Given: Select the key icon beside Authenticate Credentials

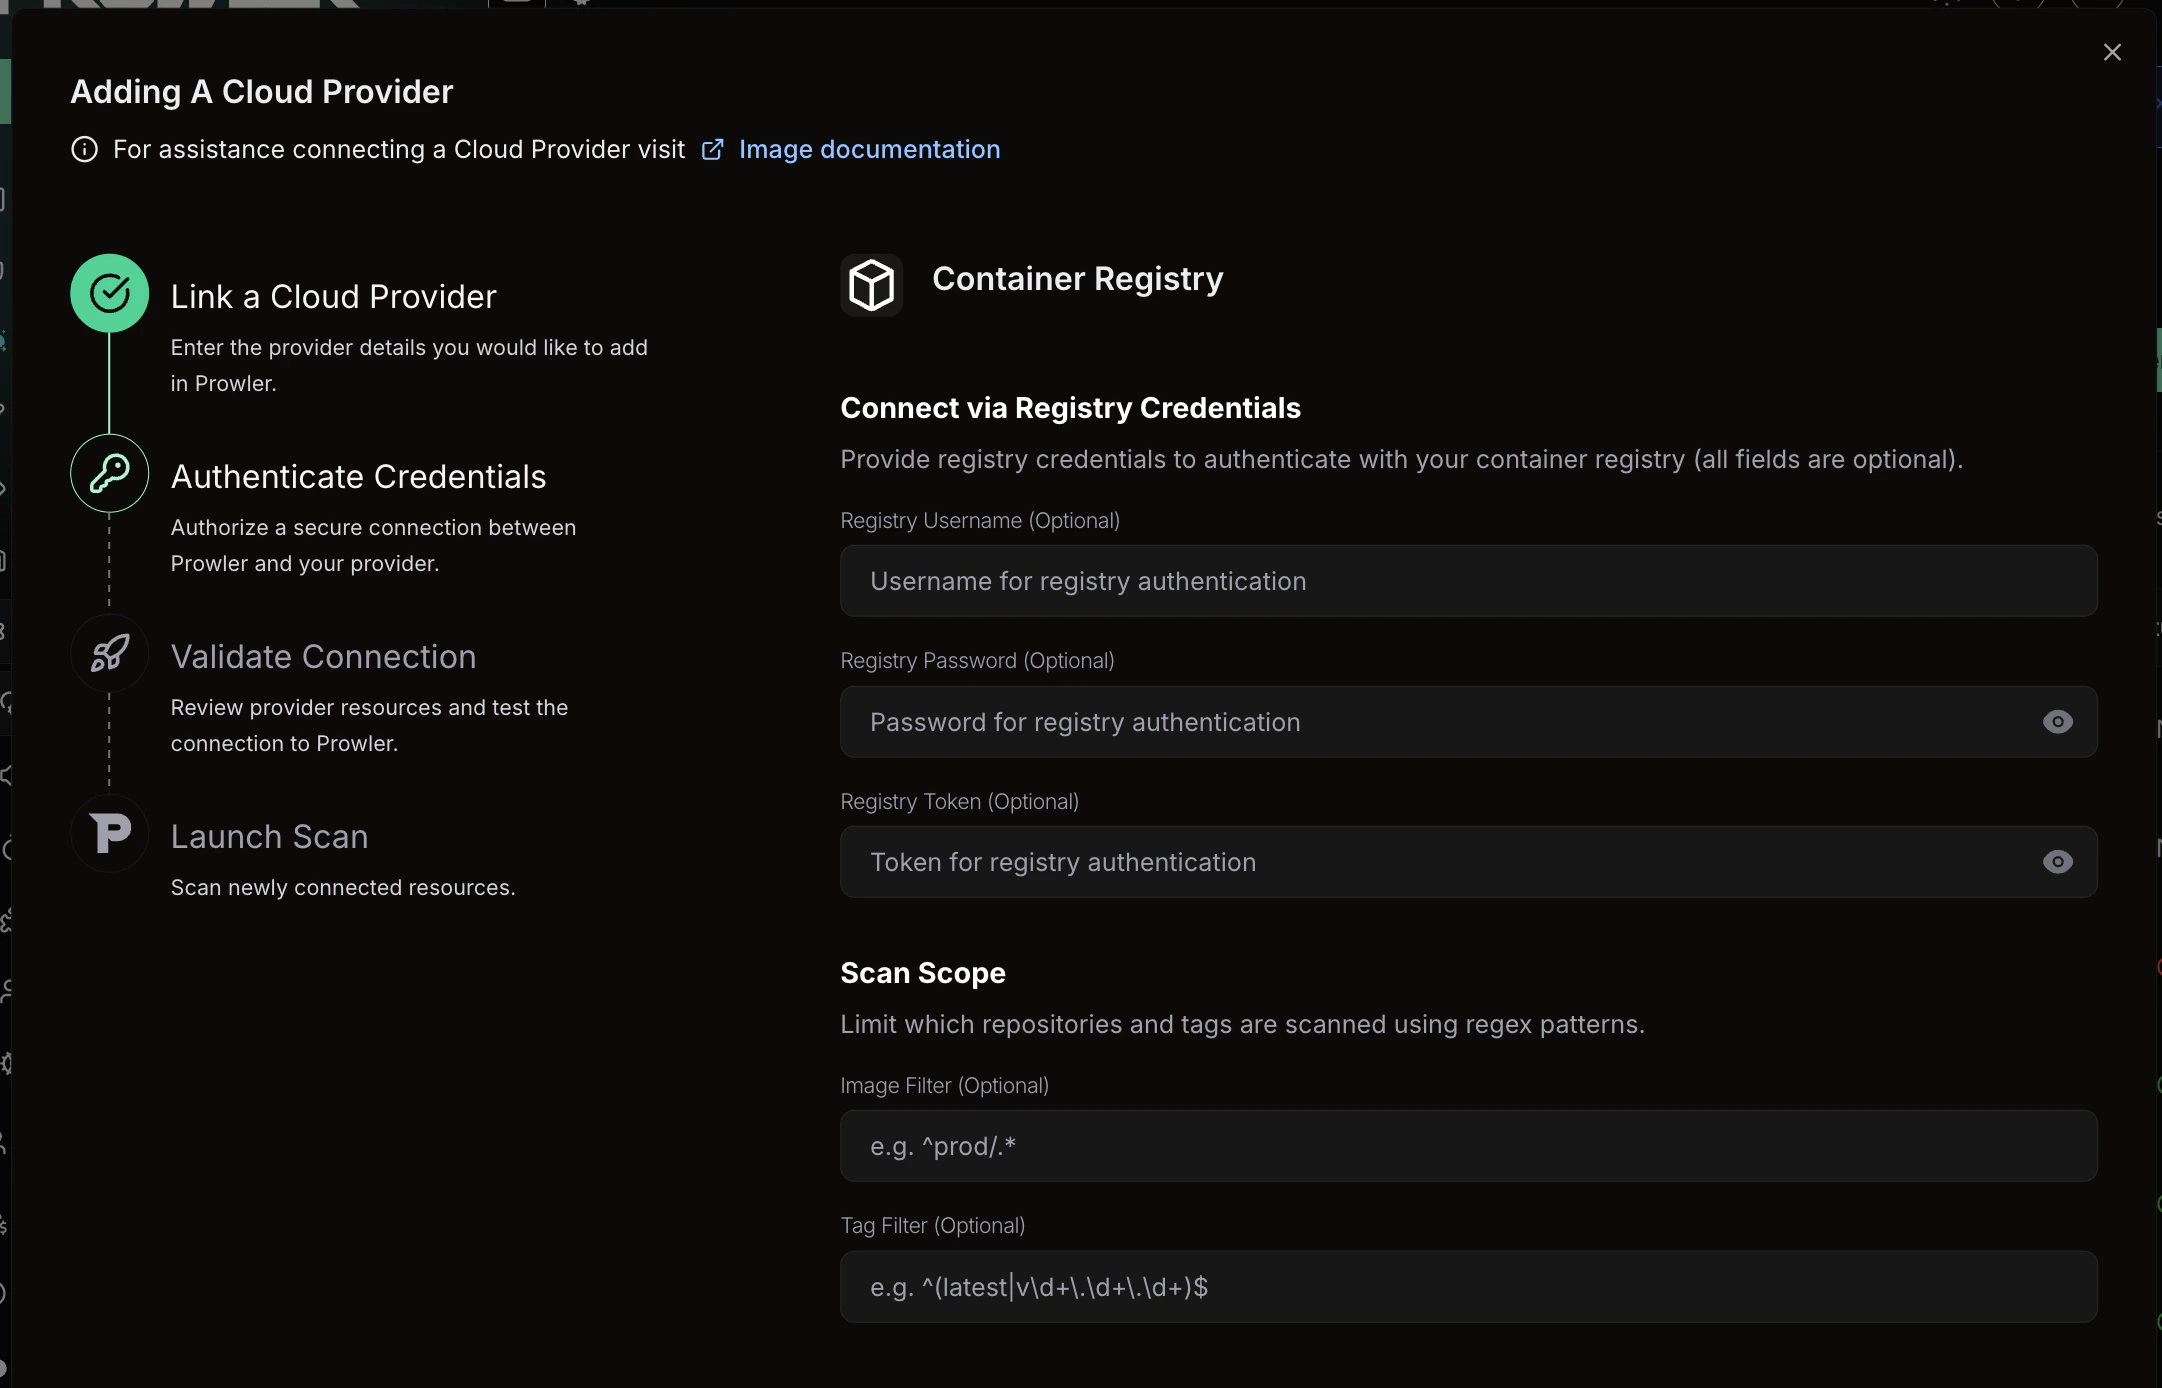Looking at the screenshot, I should [x=109, y=473].
